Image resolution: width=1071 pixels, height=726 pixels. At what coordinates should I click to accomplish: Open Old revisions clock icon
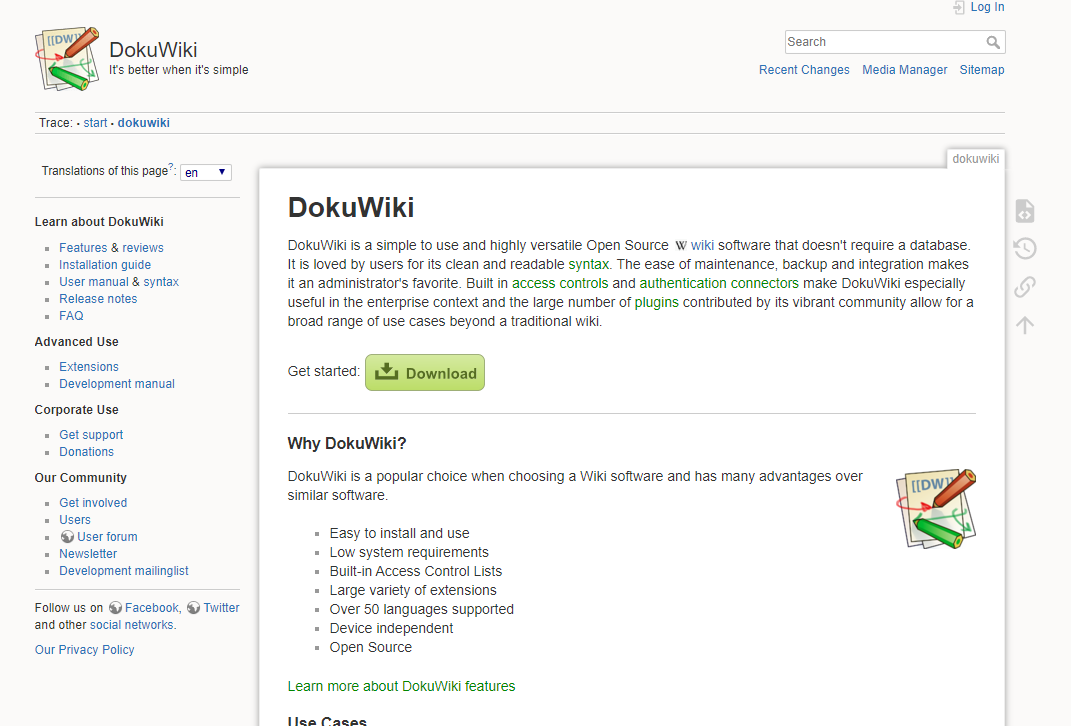(x=1025, y=249)
